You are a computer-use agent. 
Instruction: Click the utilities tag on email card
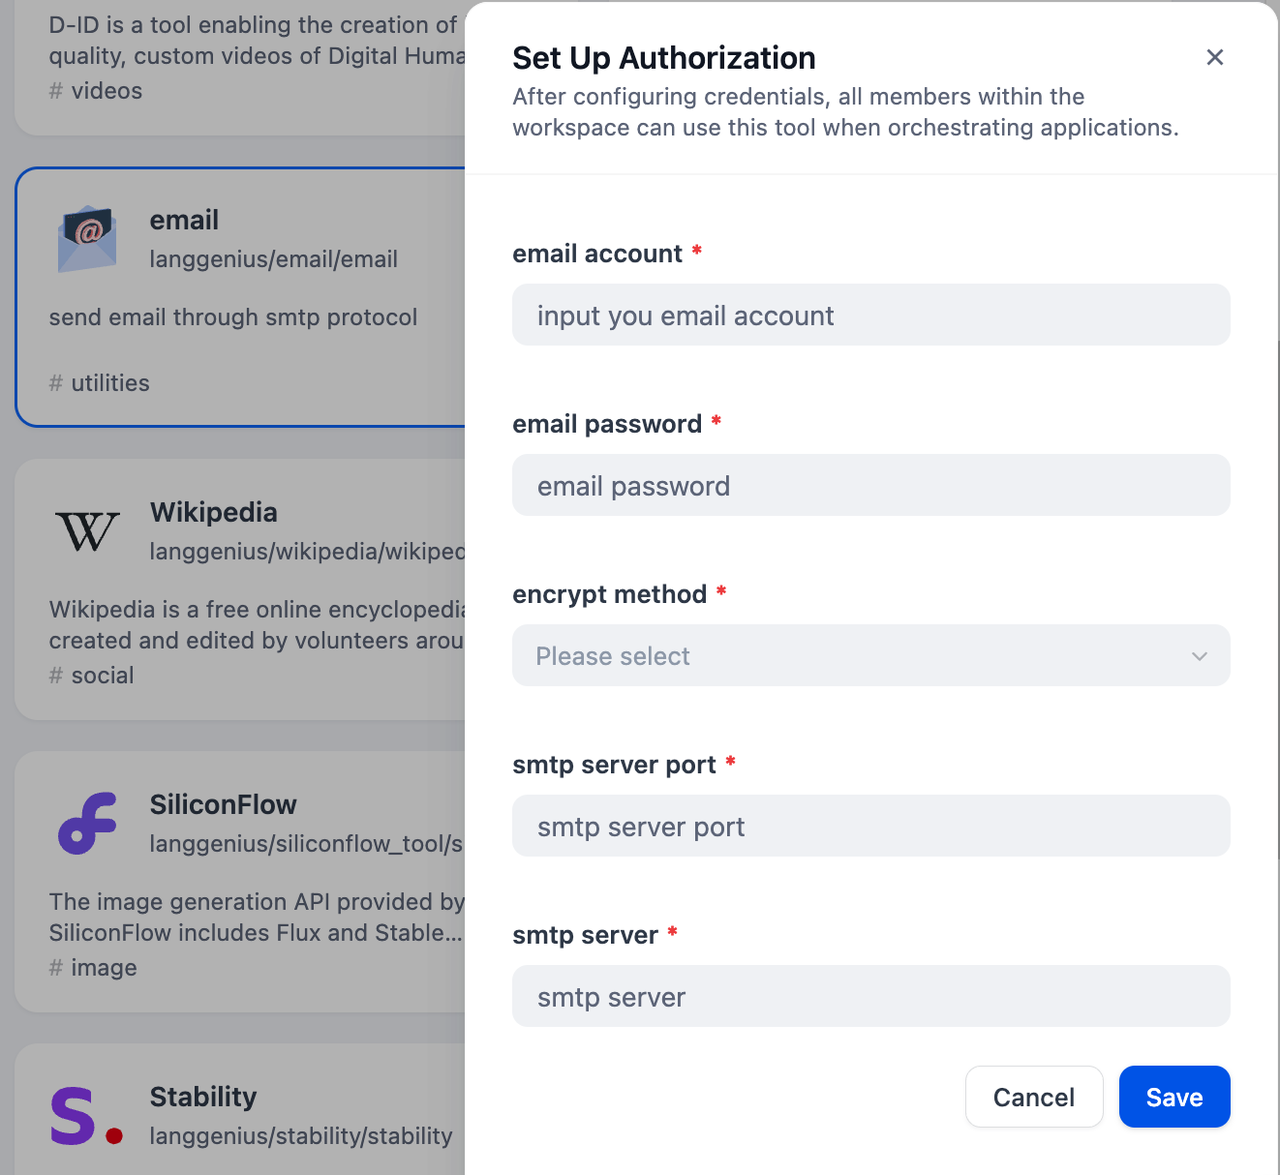point(110,383)
